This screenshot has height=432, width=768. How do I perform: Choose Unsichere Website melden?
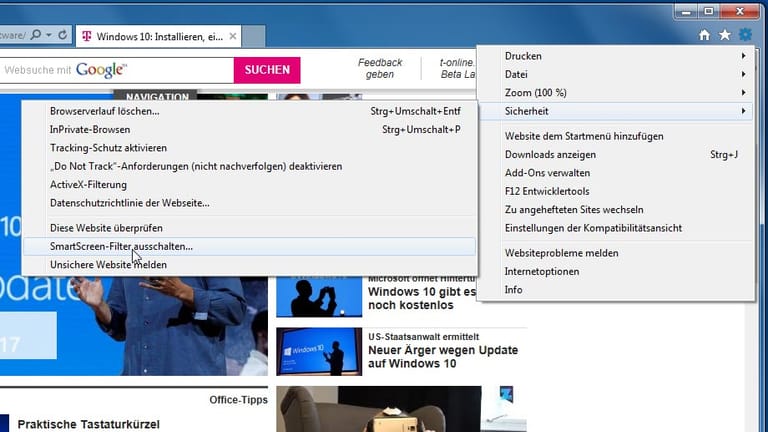249,265
